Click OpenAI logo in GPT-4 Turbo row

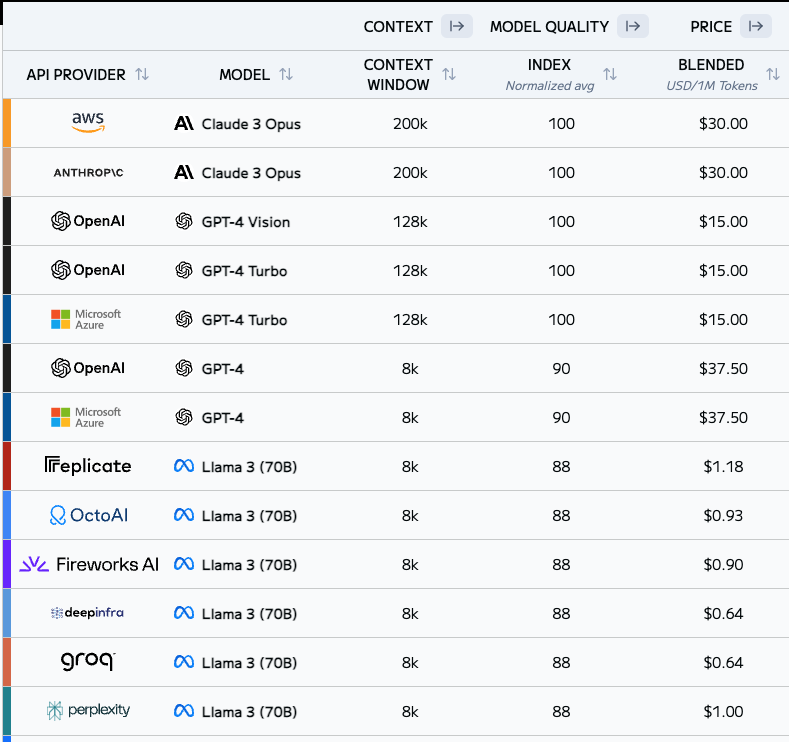pos(88,270)
